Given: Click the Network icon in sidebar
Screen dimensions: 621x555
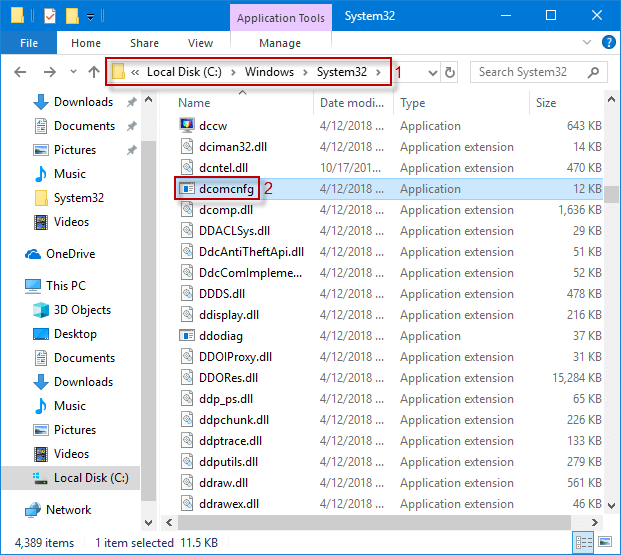Looking at the screenshot, I should pyautogui.click(x=32, y=510).
